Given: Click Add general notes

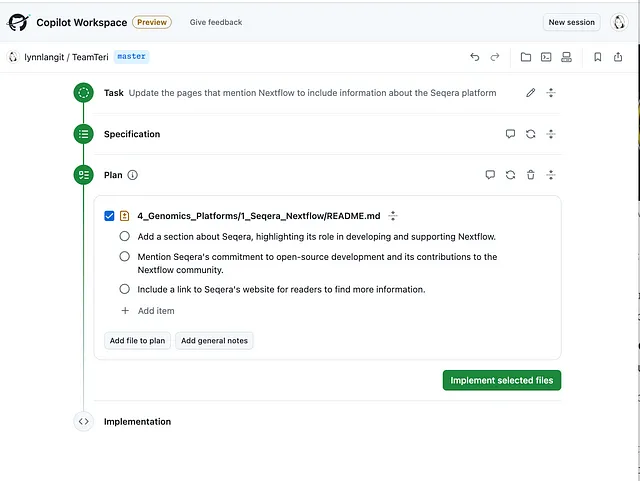Looking at the screenshot, I should [x=214, y=341].
